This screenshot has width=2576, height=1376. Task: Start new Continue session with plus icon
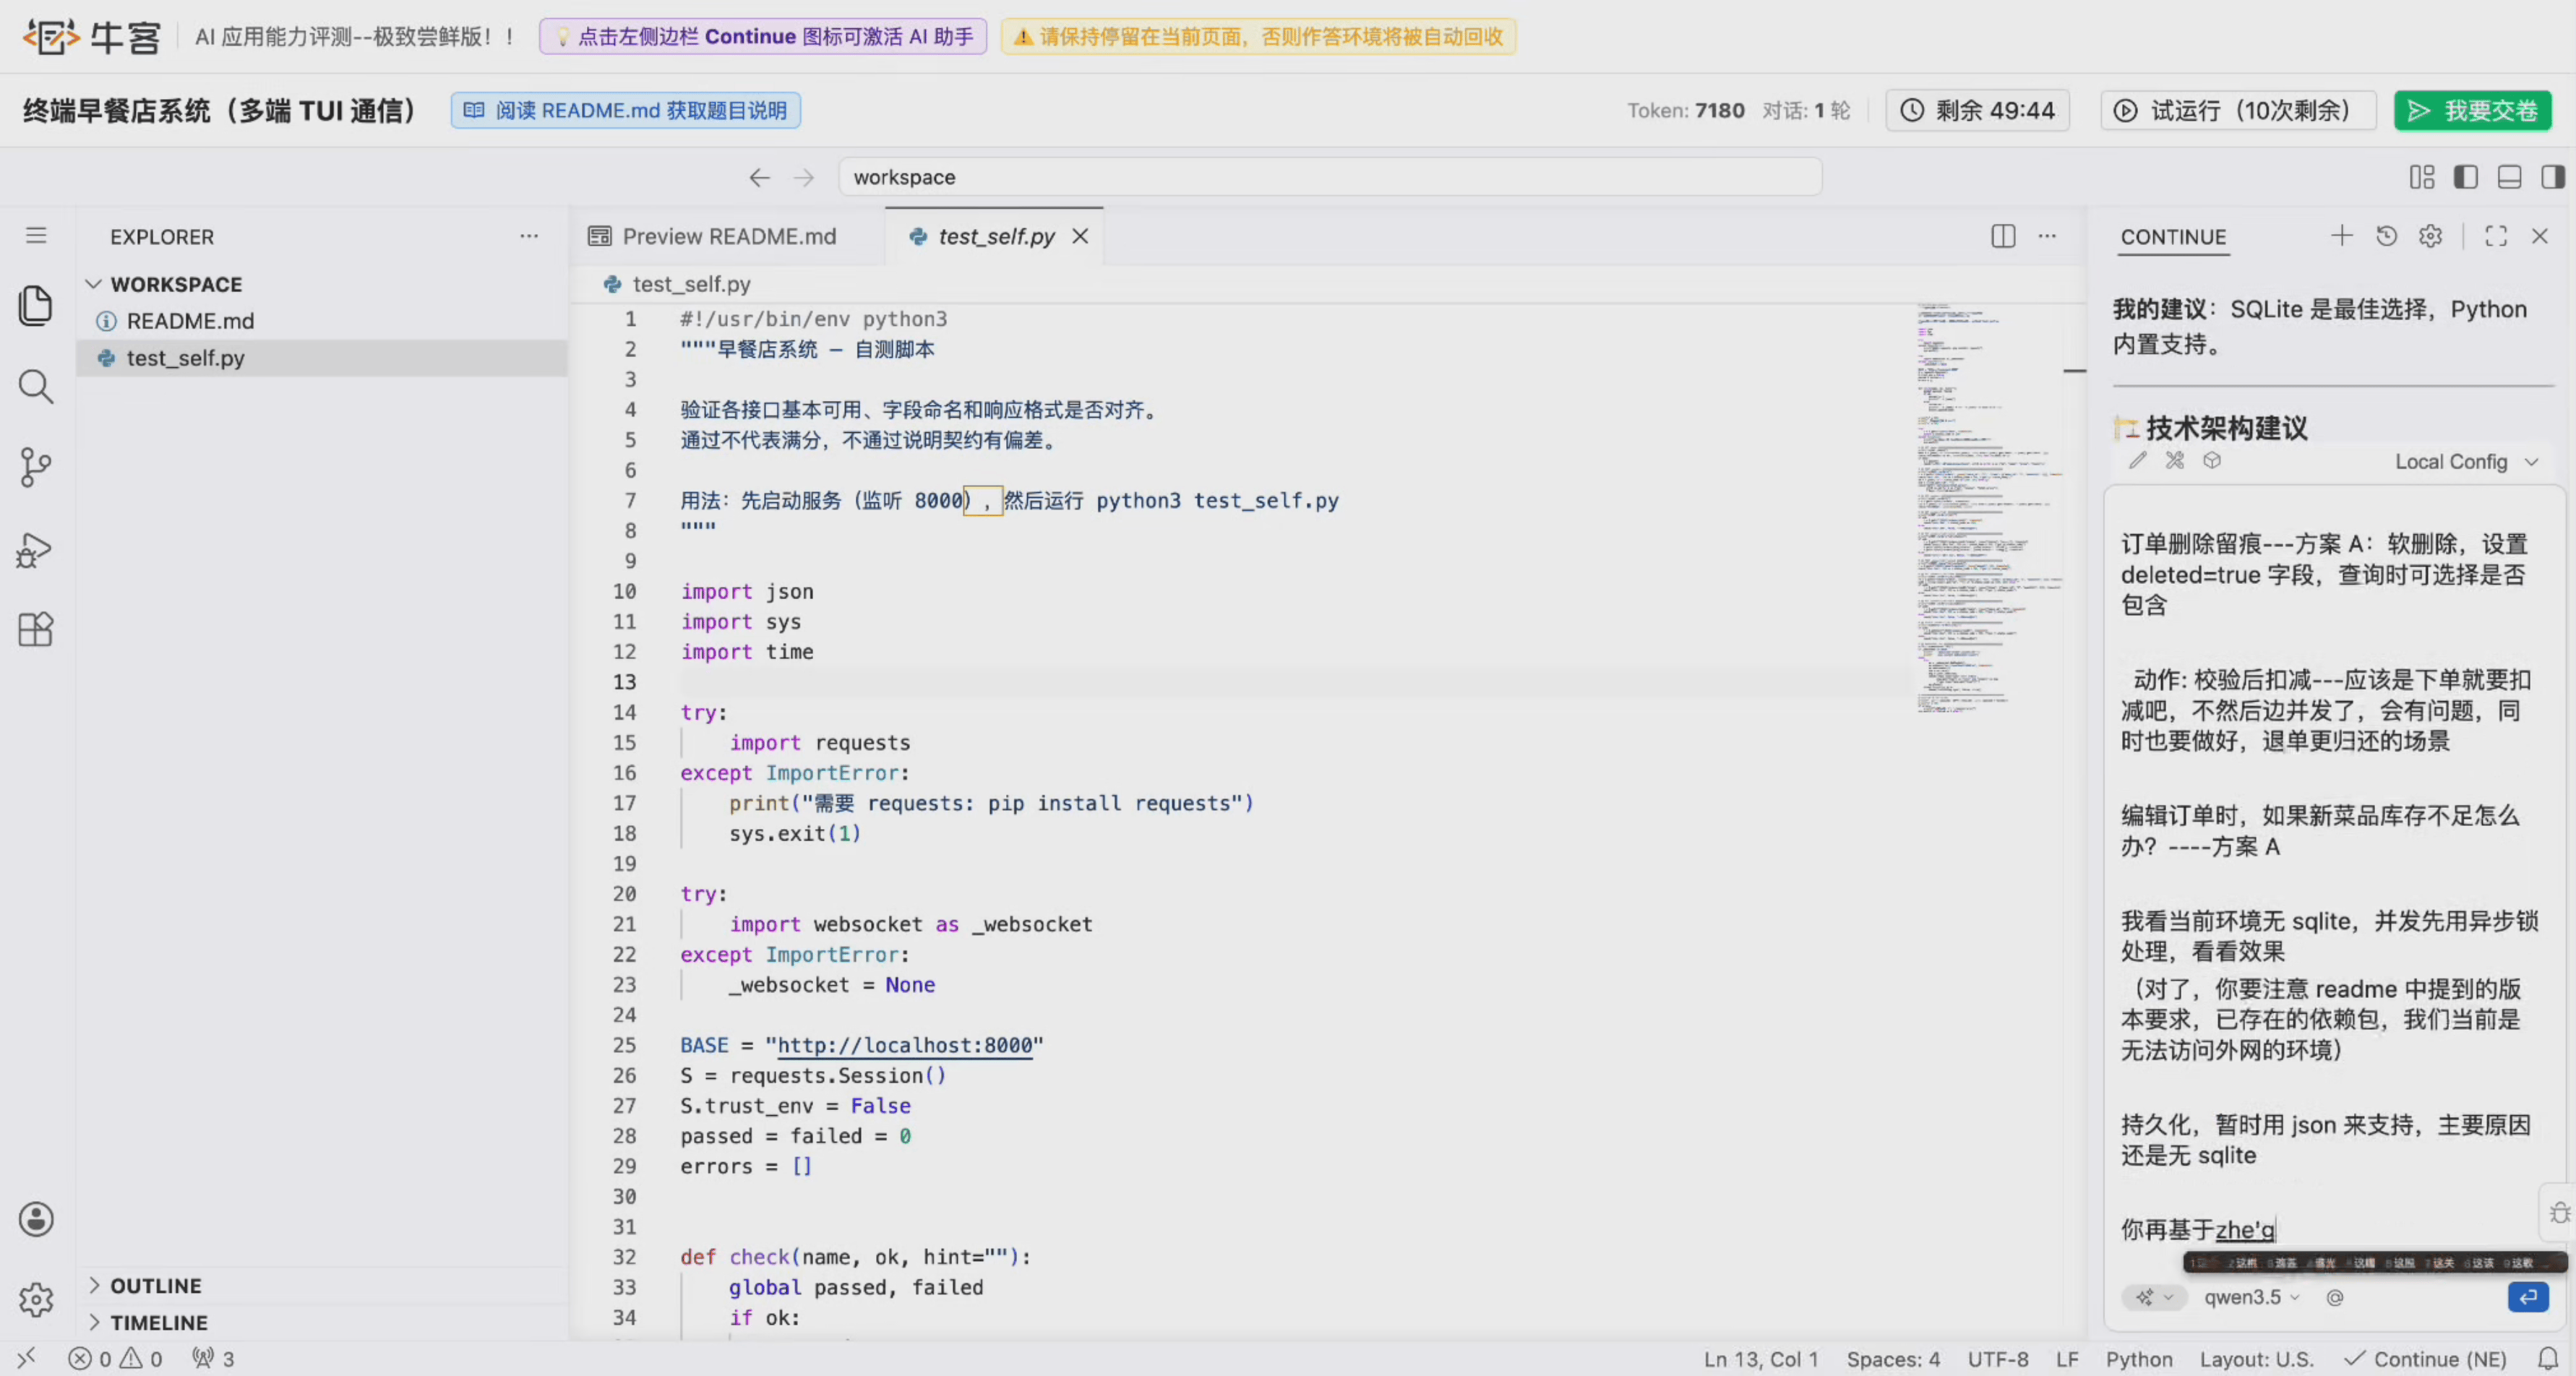(2341, 236)
